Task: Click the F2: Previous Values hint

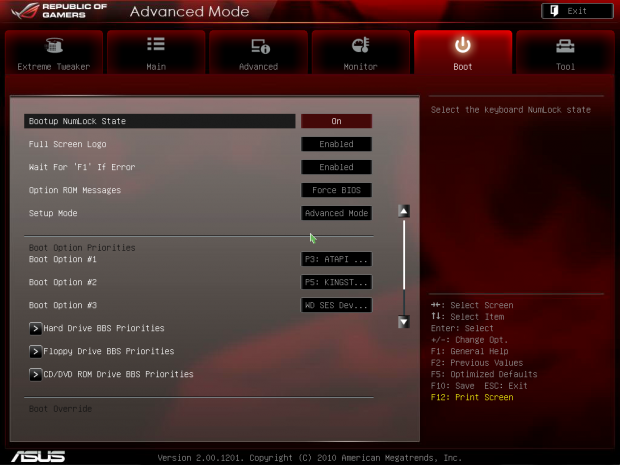Action: [x=476, y=363]
